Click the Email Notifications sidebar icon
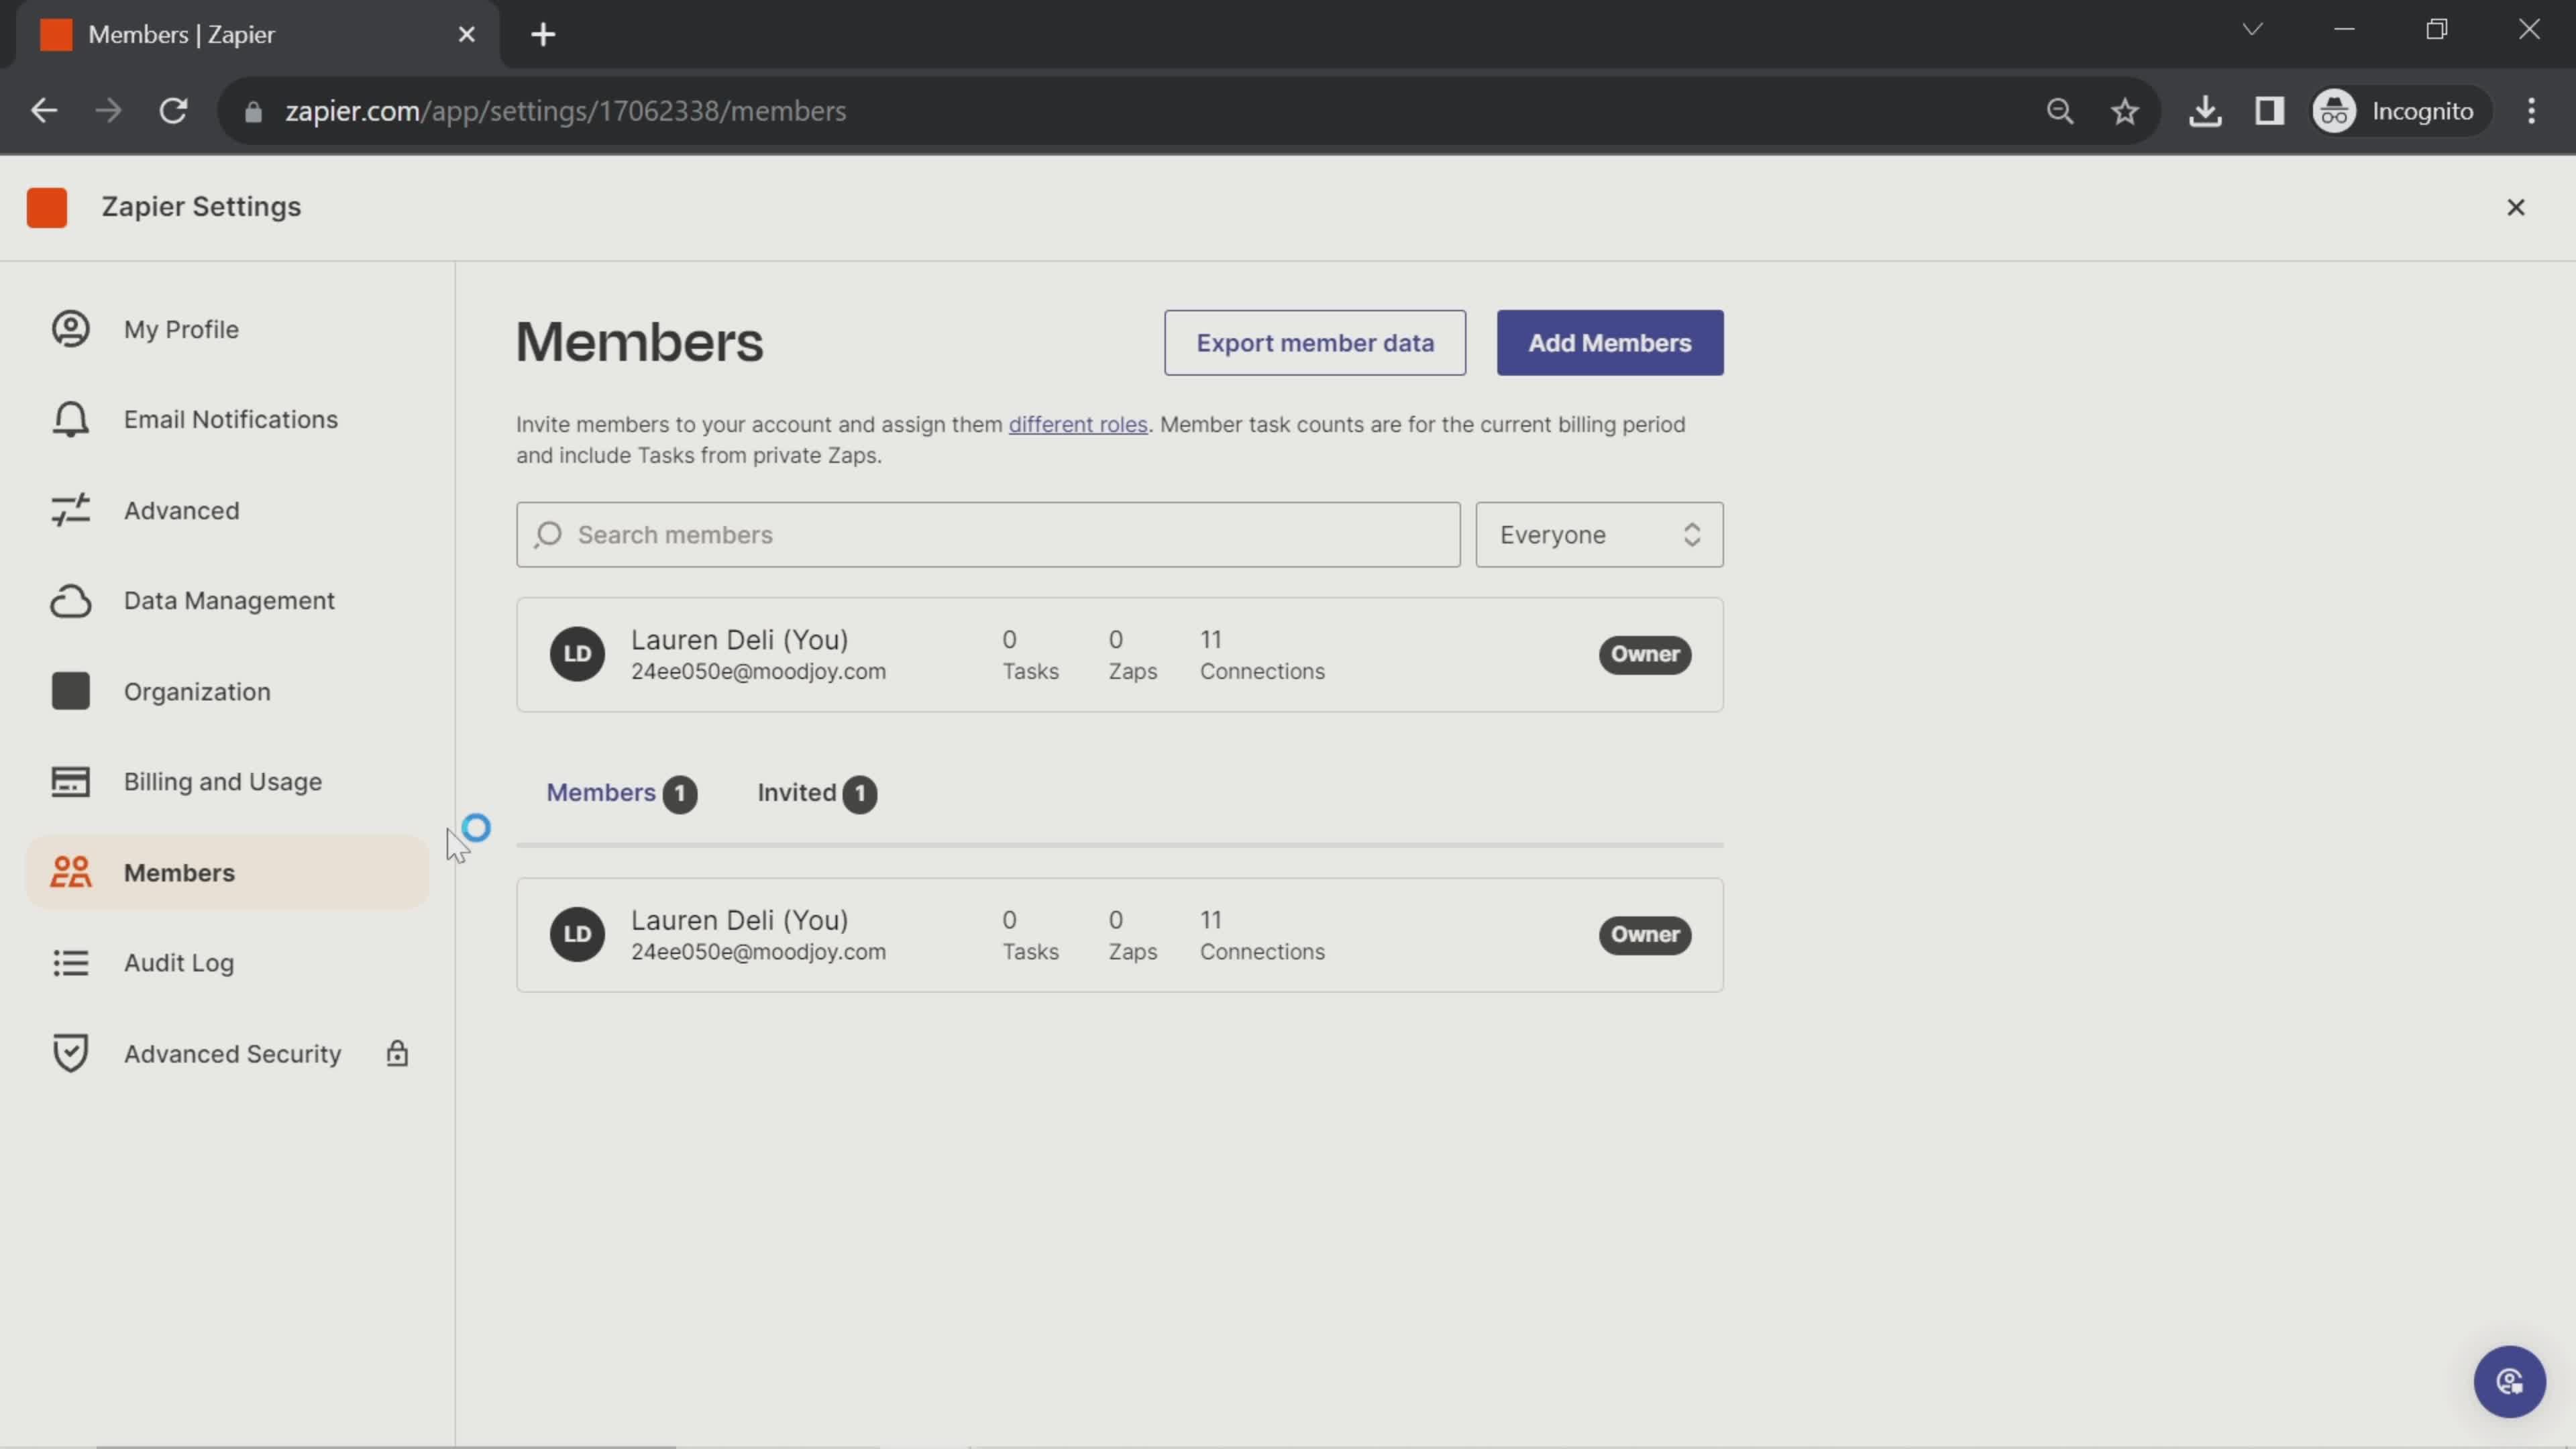Screen dimensions: 2576x1449 tap(70, 419)
